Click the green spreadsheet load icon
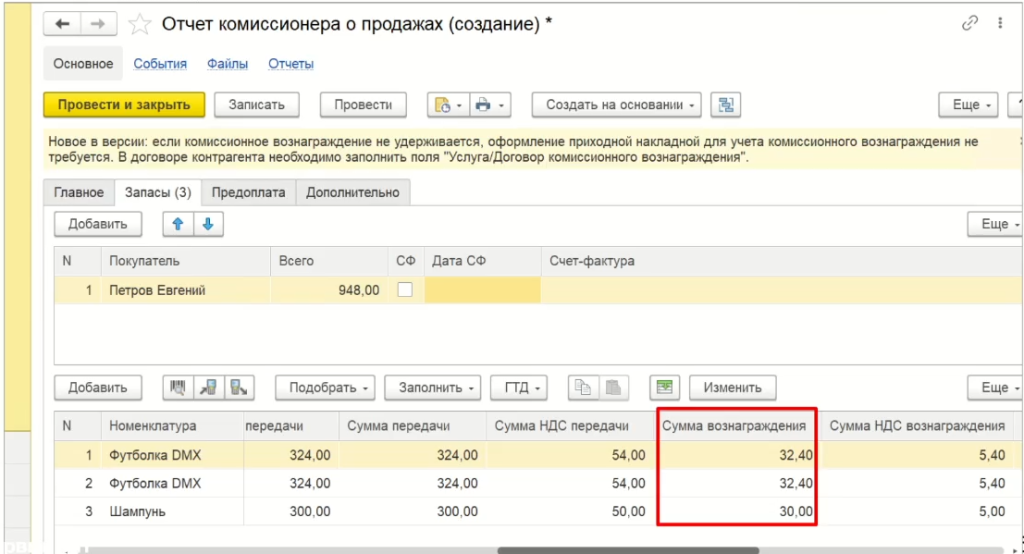The height and width of the screenshot is (554, 1024). (663, 387)
